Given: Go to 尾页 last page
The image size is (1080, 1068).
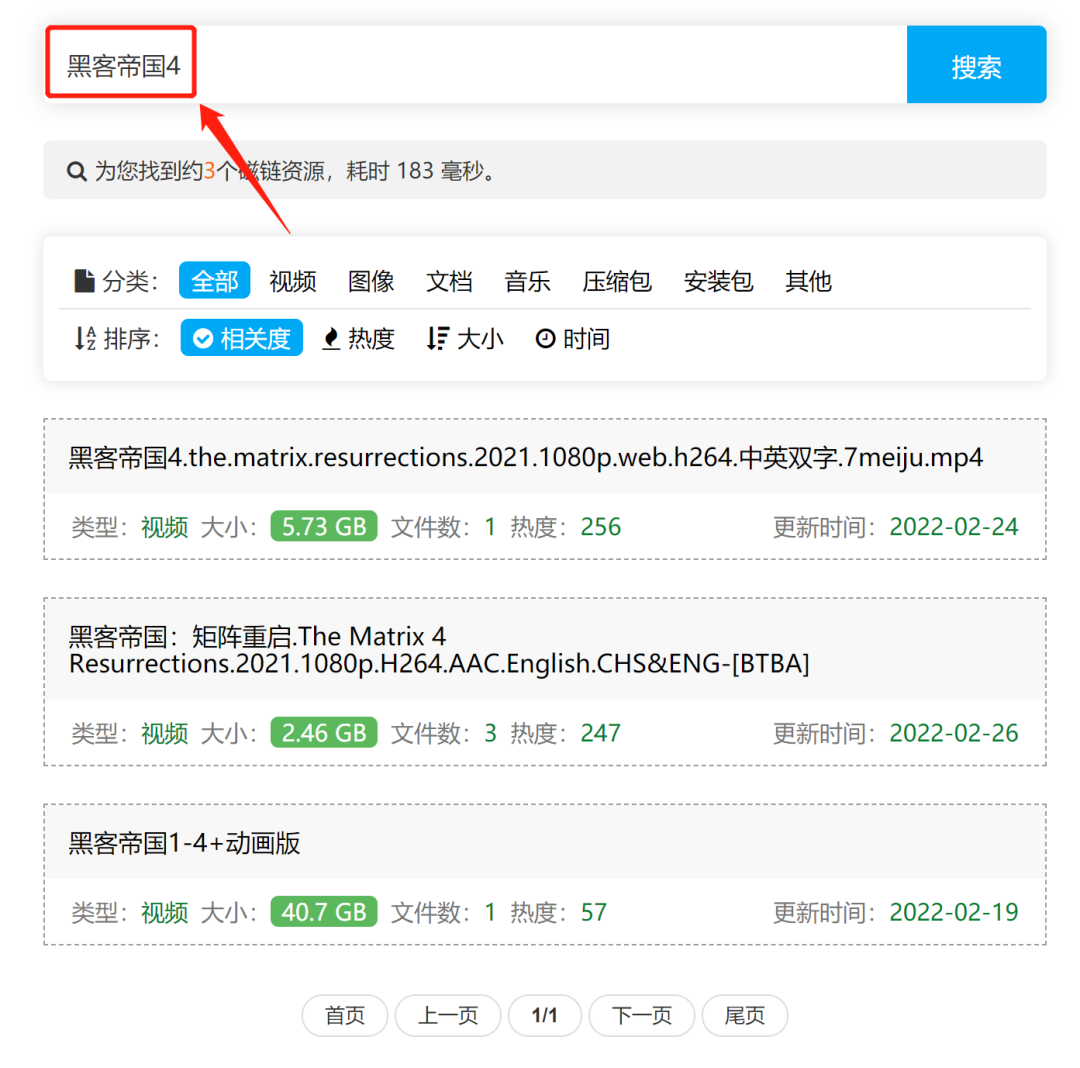Looking at the screenshot, I should coord(745,1015).
